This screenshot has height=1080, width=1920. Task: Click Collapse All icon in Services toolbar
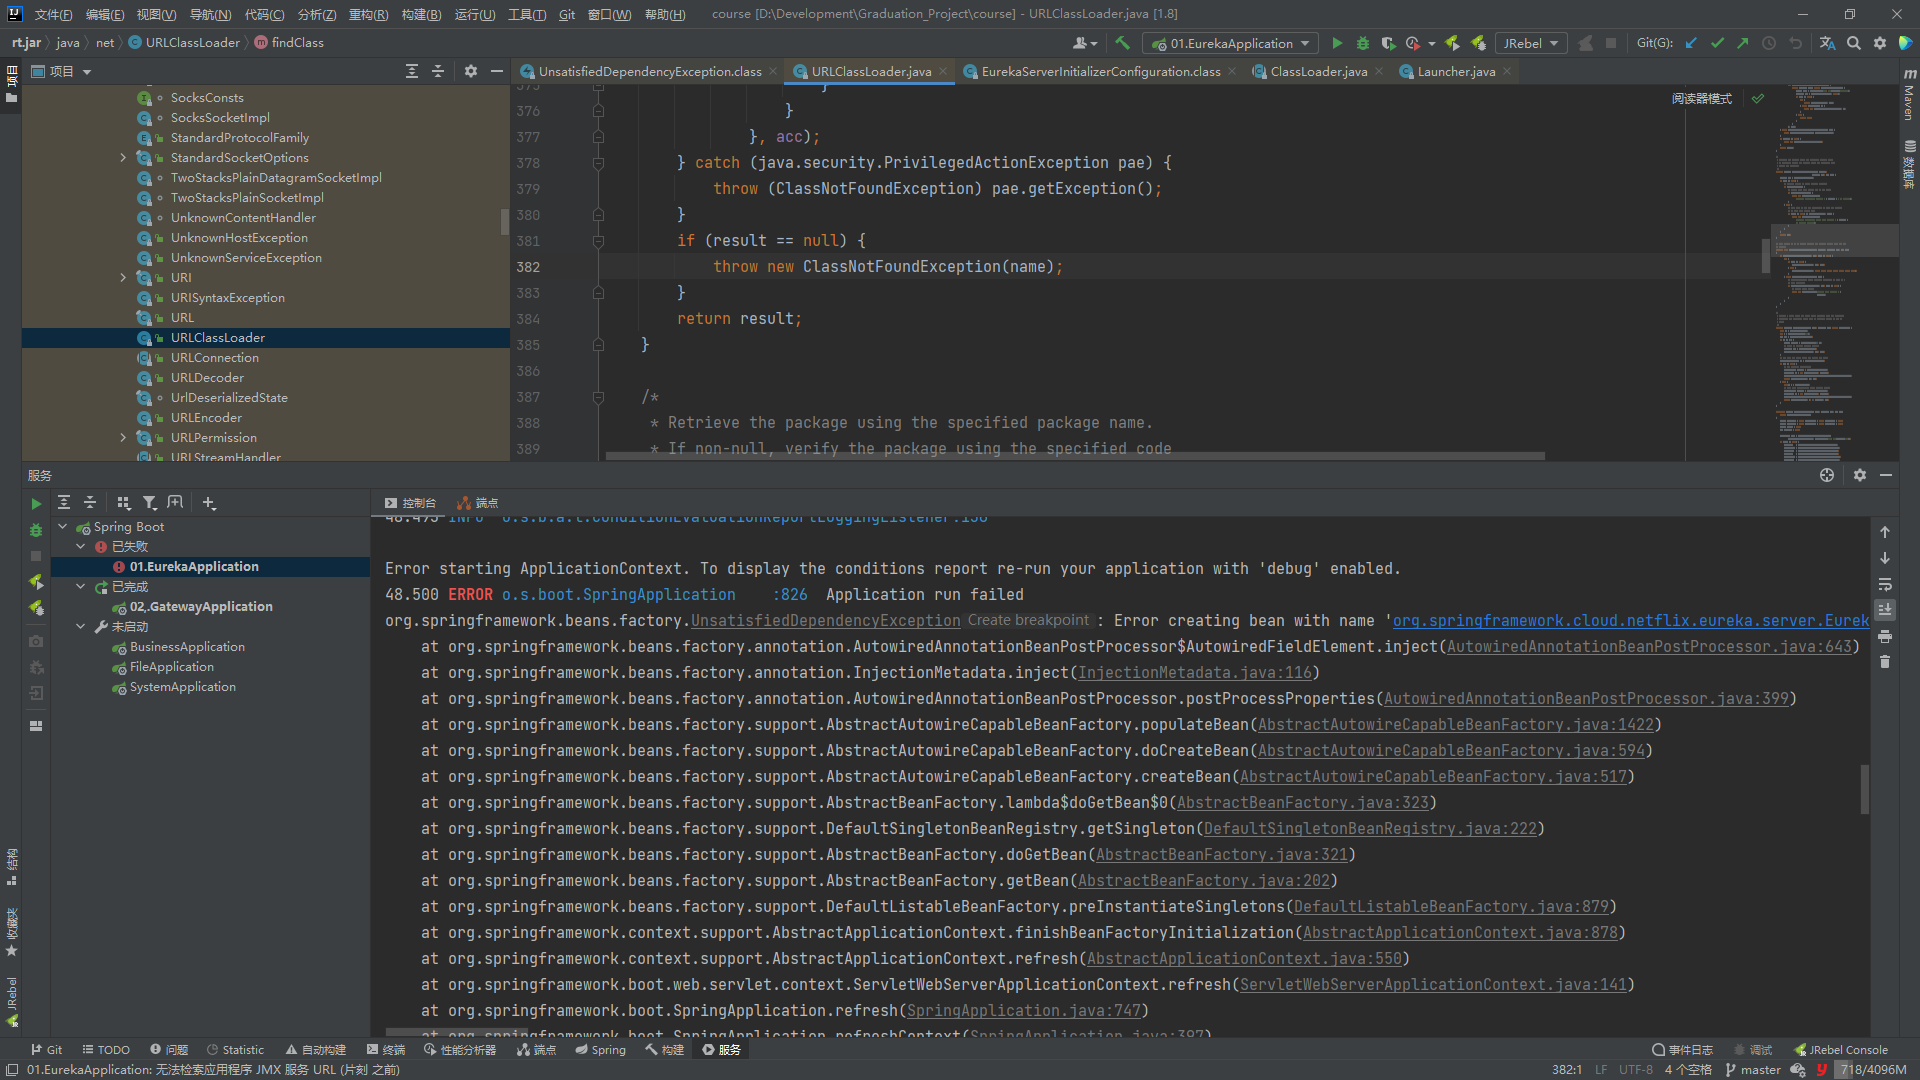tap(90, 503)
